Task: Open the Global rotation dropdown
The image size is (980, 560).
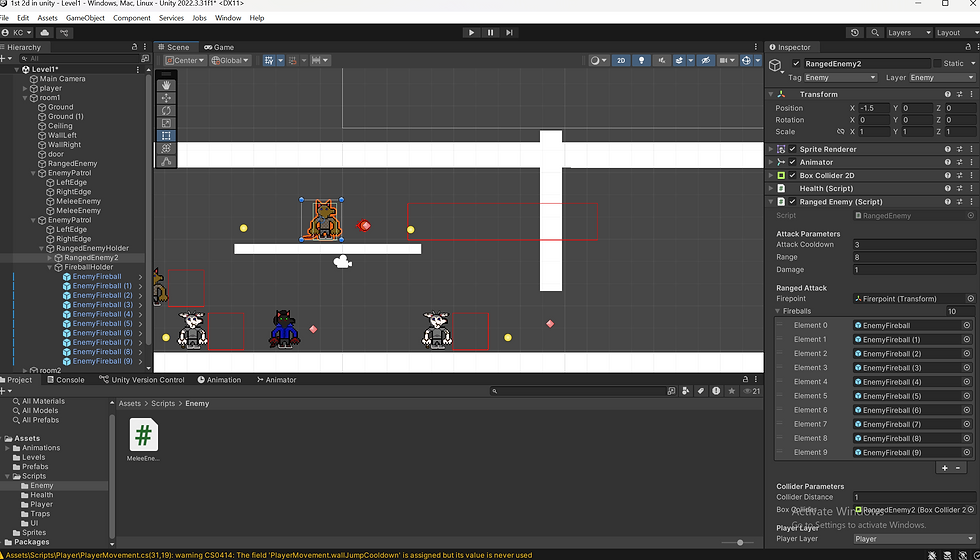Action: pos(230,61)
